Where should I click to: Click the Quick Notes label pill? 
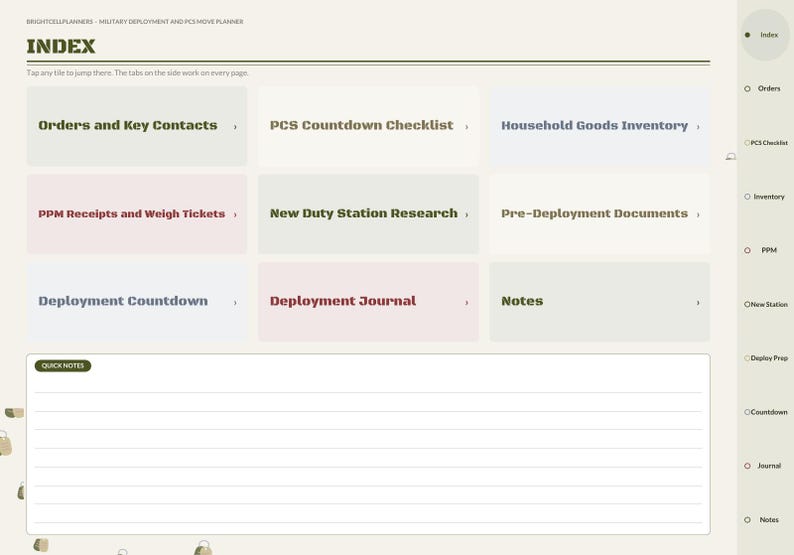click(x=63, y=366)
